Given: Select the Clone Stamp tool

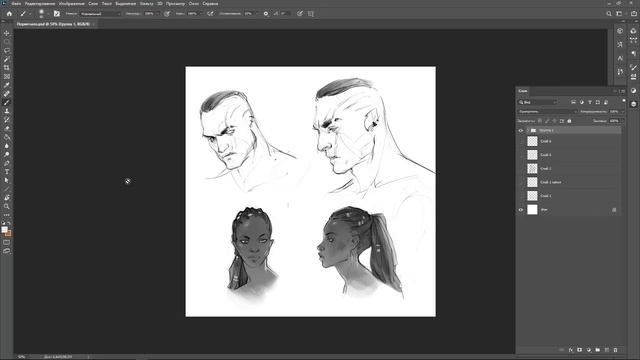Looking at the screenshot, I should pyautogui.click(x=7, y=111).
